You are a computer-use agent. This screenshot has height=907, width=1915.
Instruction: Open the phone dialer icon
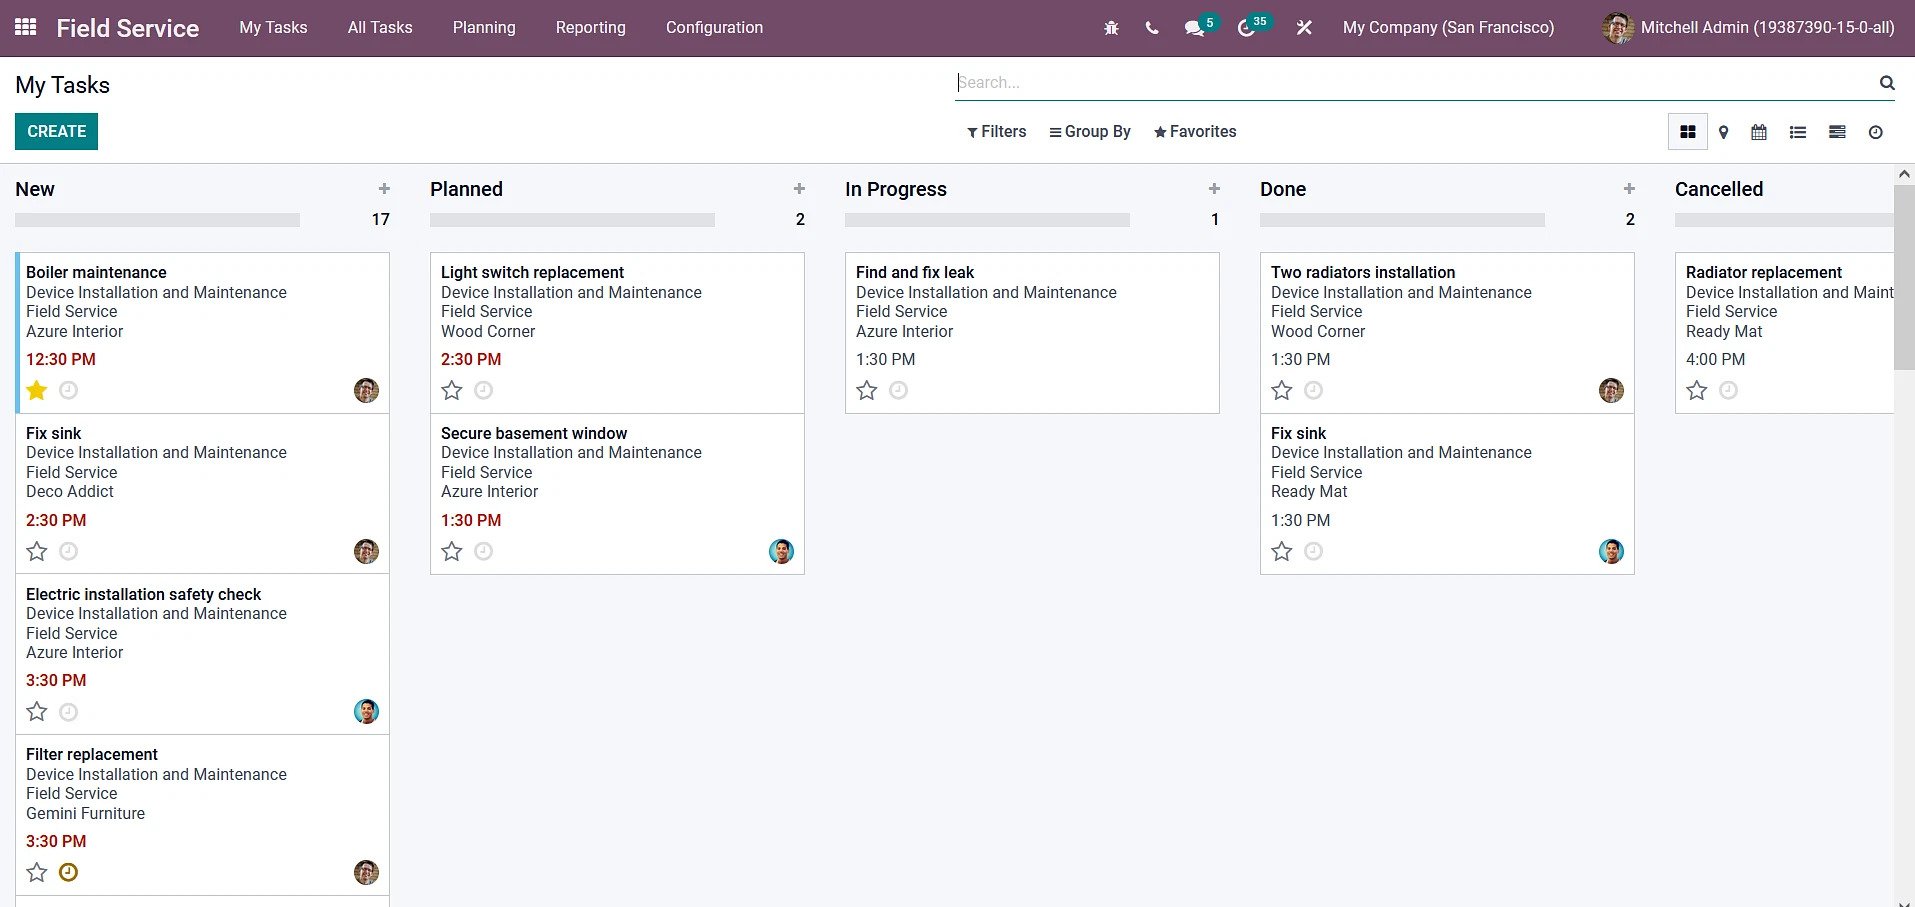coord(1152,27)
